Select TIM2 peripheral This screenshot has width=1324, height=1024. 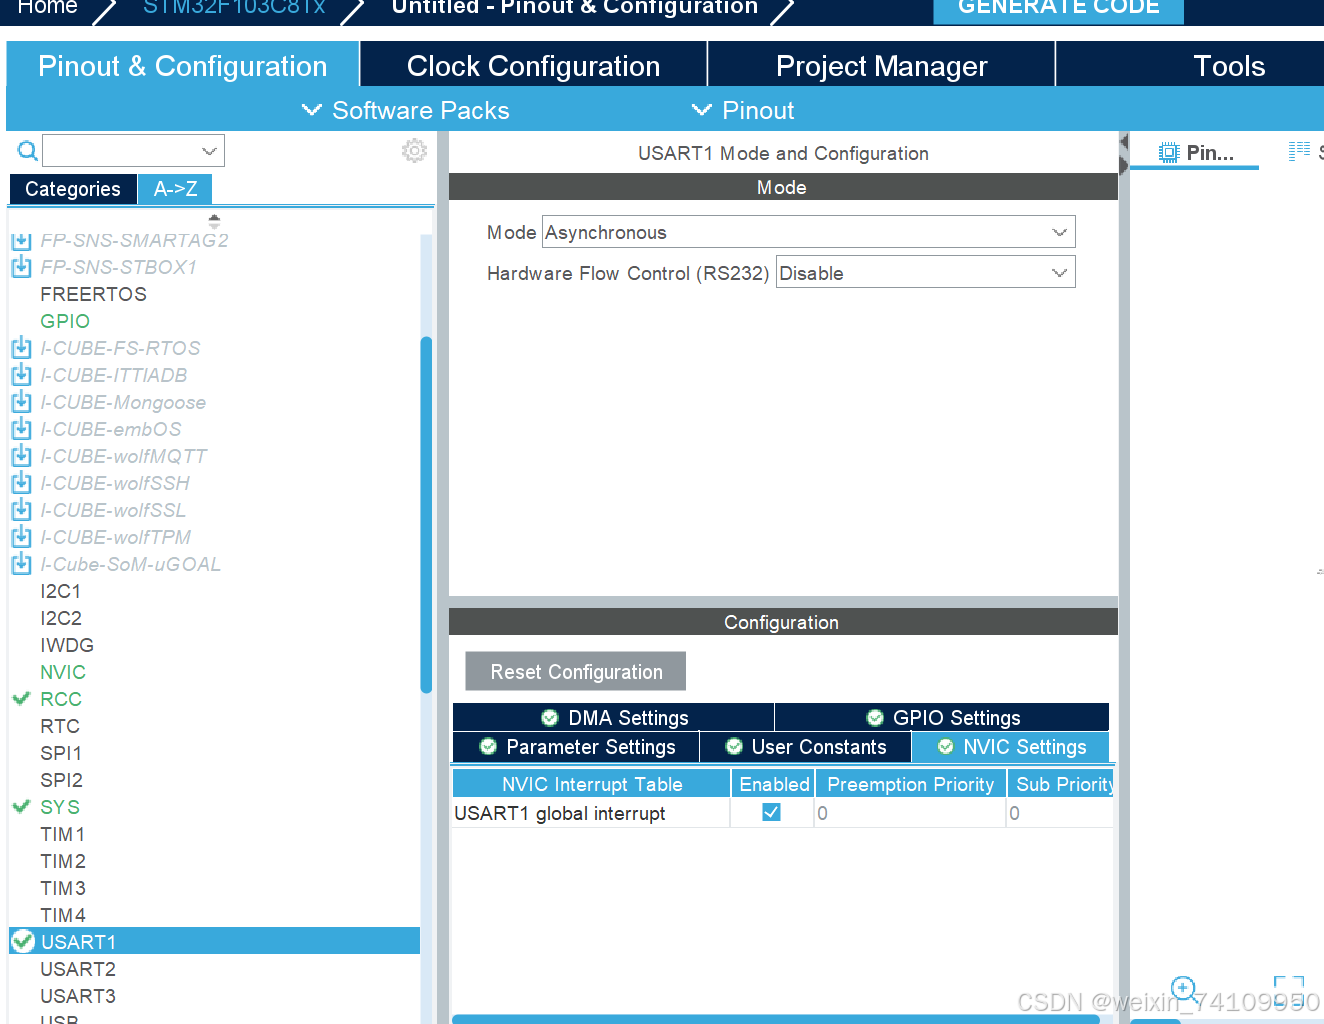(63, 861)
